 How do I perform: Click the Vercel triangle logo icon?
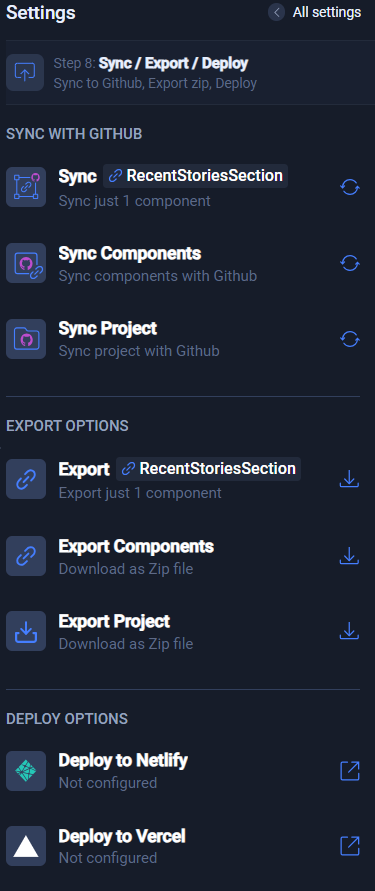(x=26, y=846)
